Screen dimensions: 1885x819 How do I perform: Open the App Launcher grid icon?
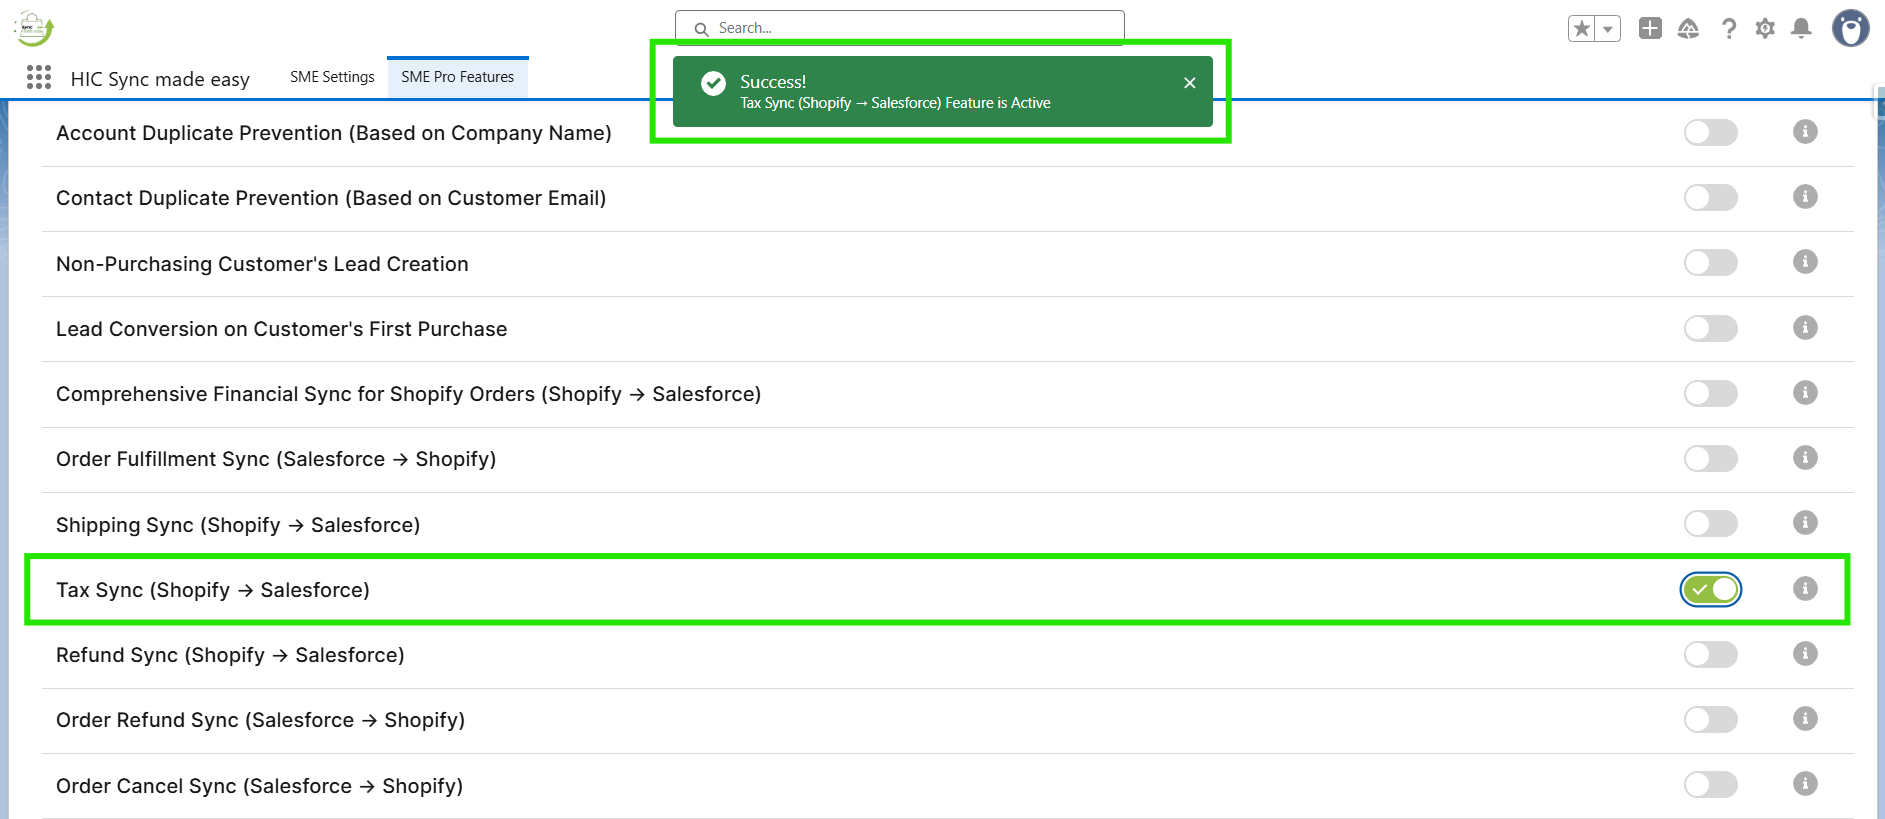(39, 78)
